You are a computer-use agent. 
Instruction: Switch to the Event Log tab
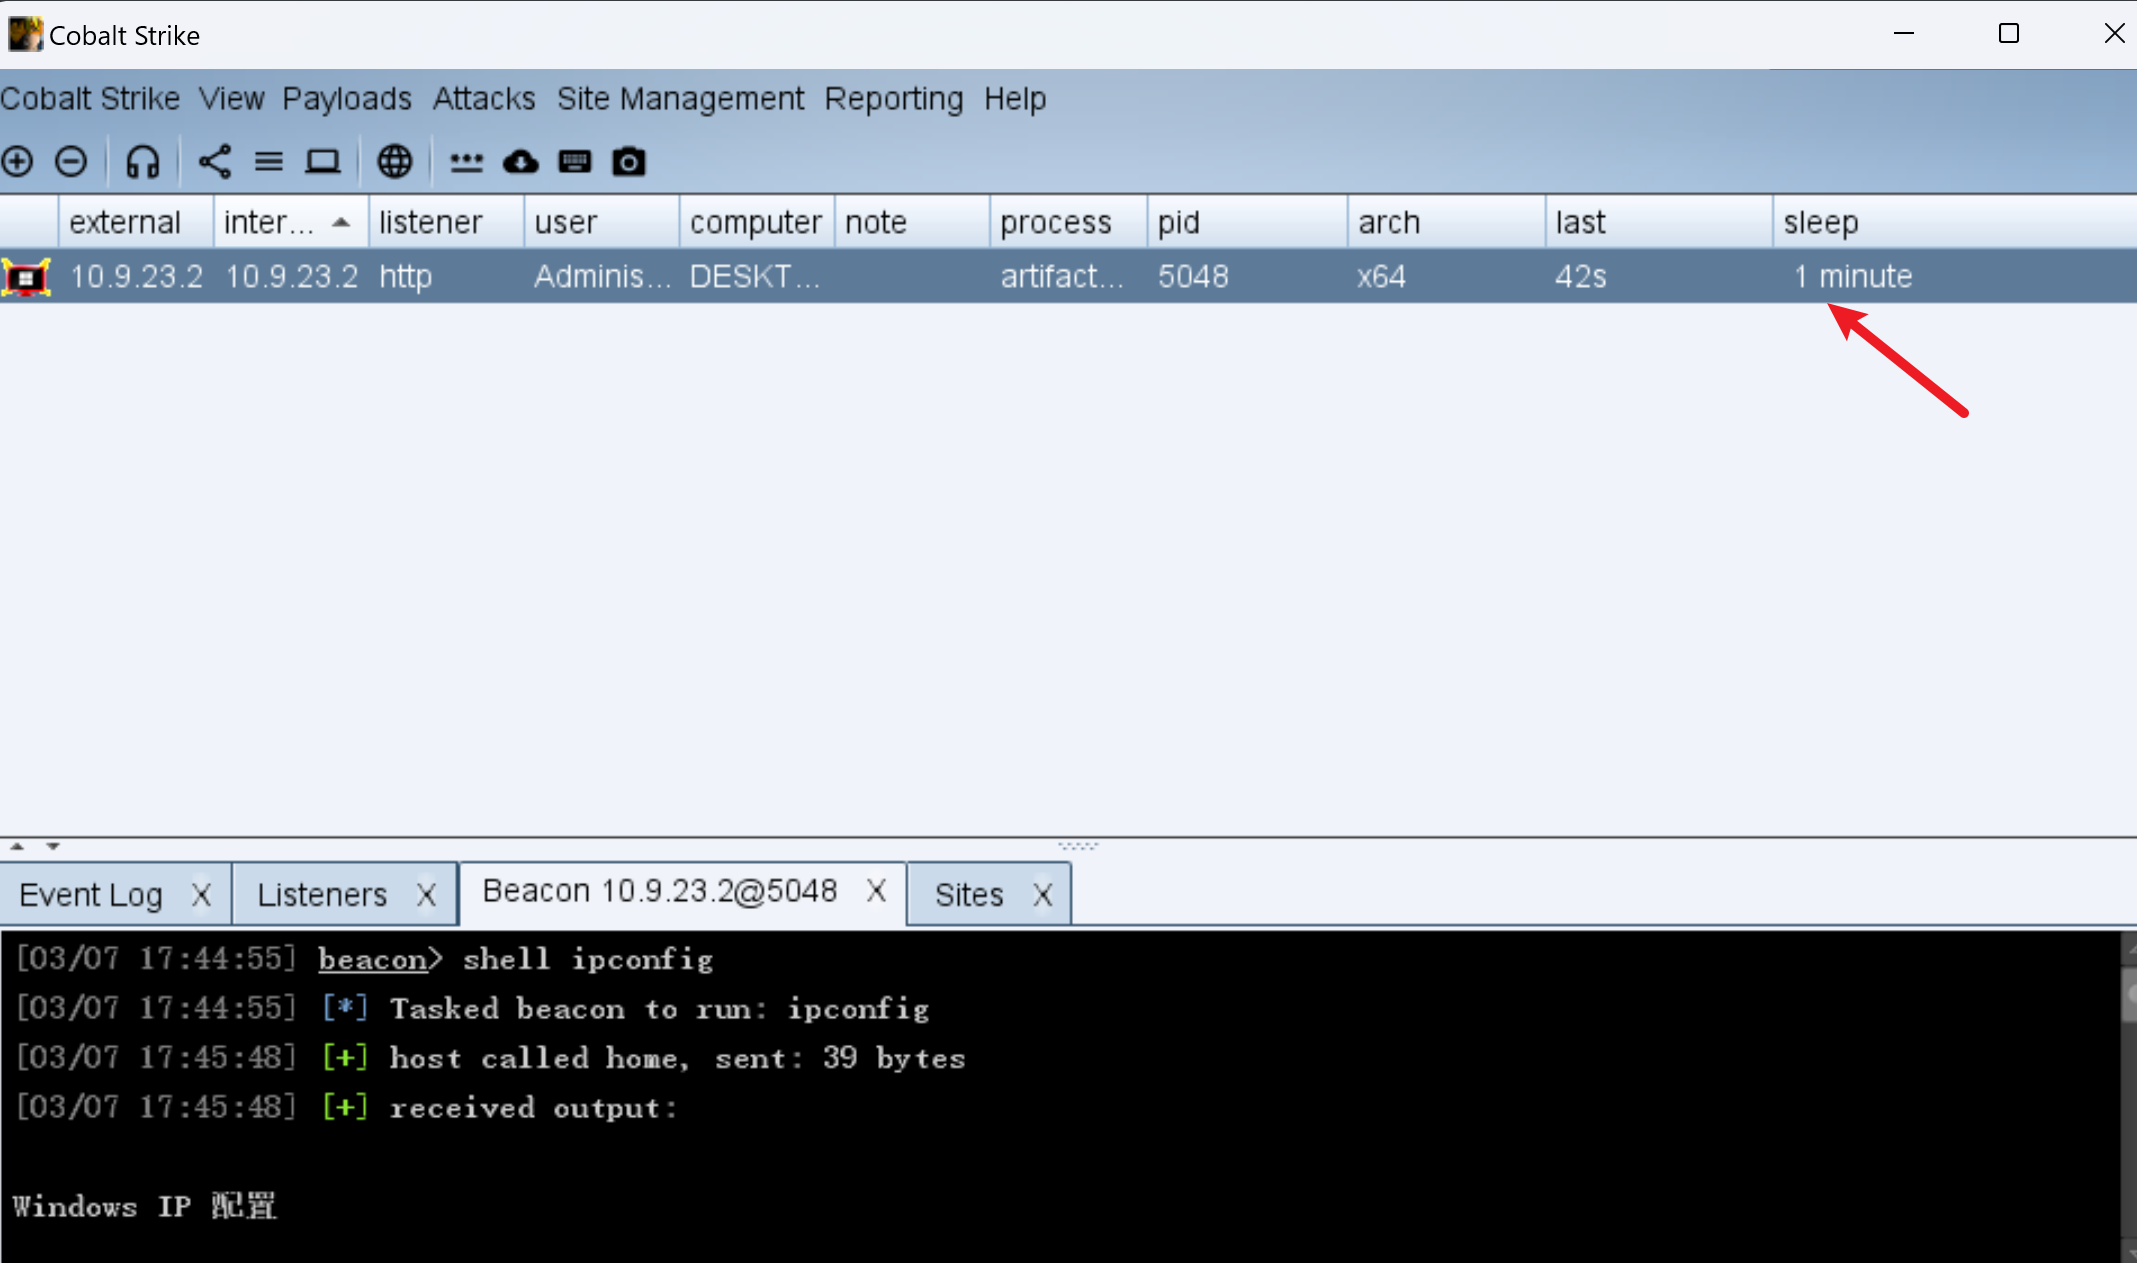90,893
